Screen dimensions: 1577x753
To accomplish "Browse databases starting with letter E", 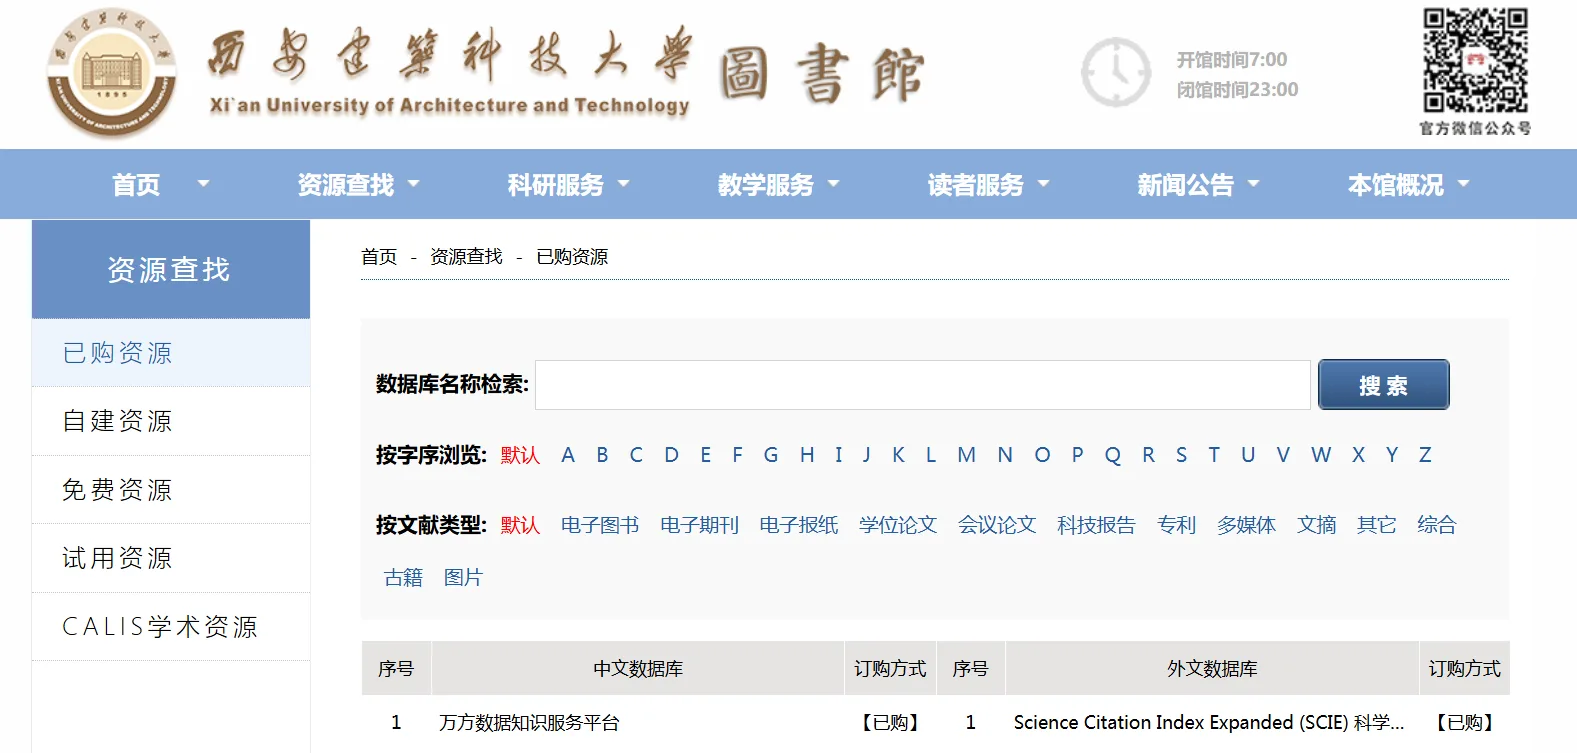I will click(x=705, y=455).
